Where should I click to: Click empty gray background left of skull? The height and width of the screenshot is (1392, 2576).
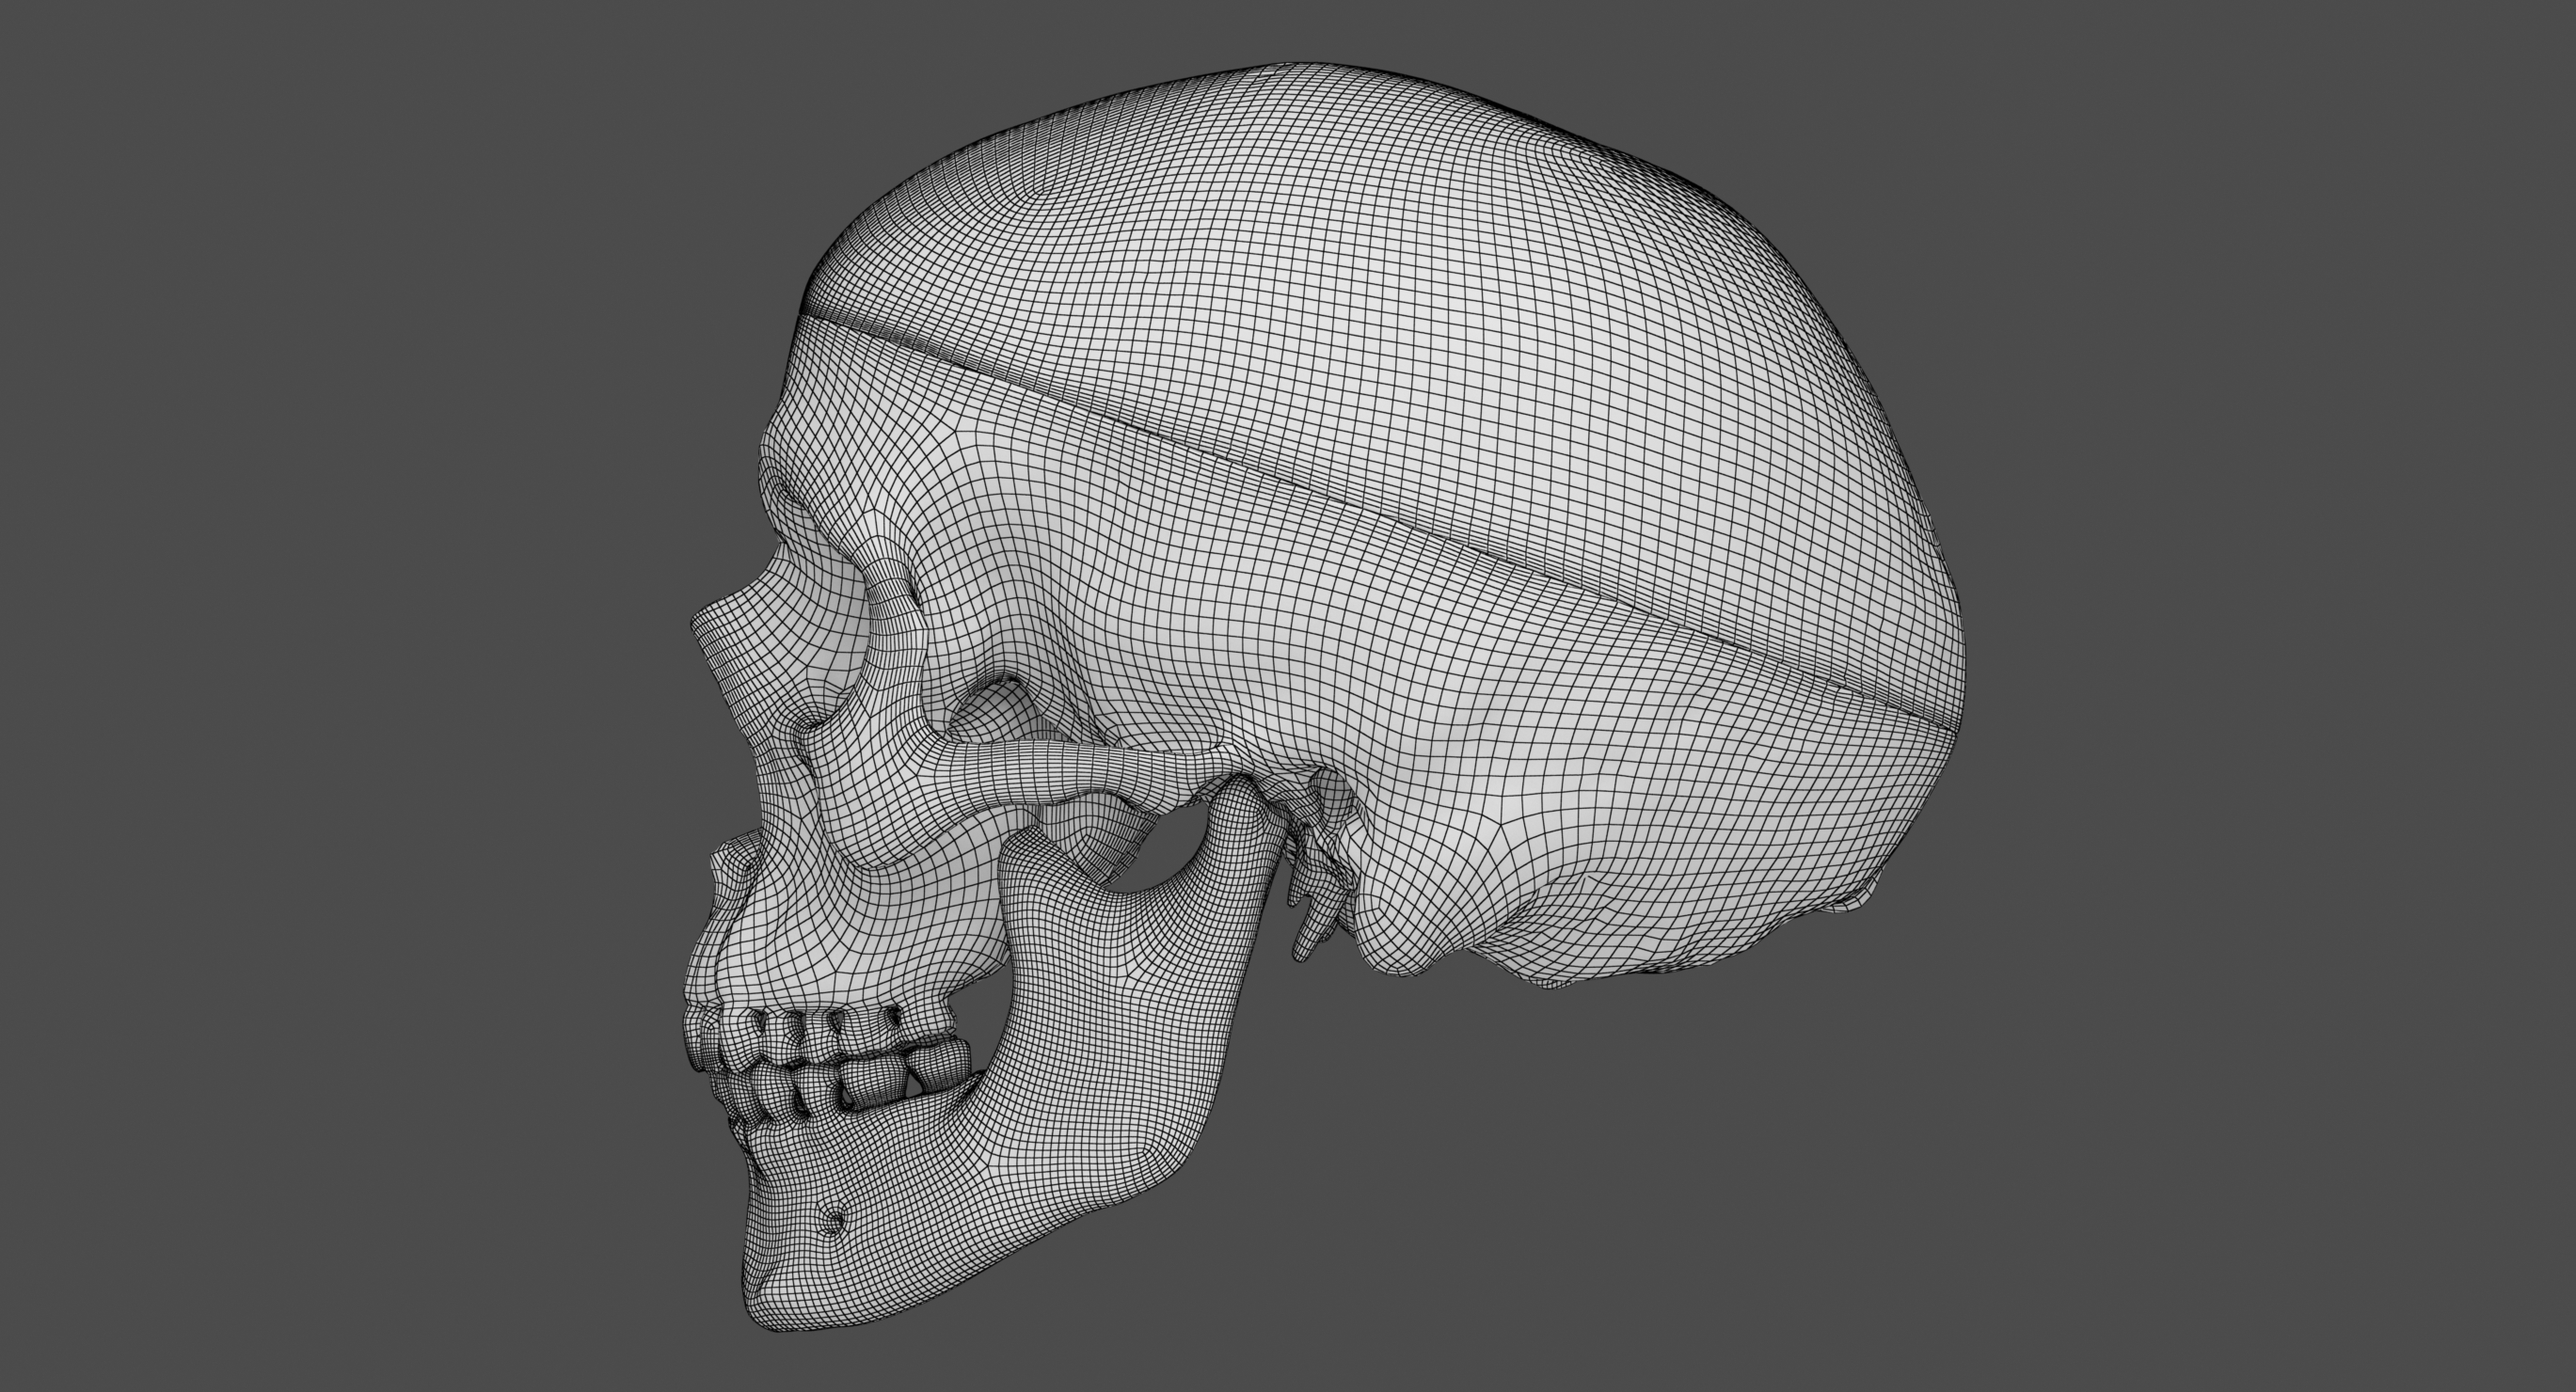pos(300,700)
